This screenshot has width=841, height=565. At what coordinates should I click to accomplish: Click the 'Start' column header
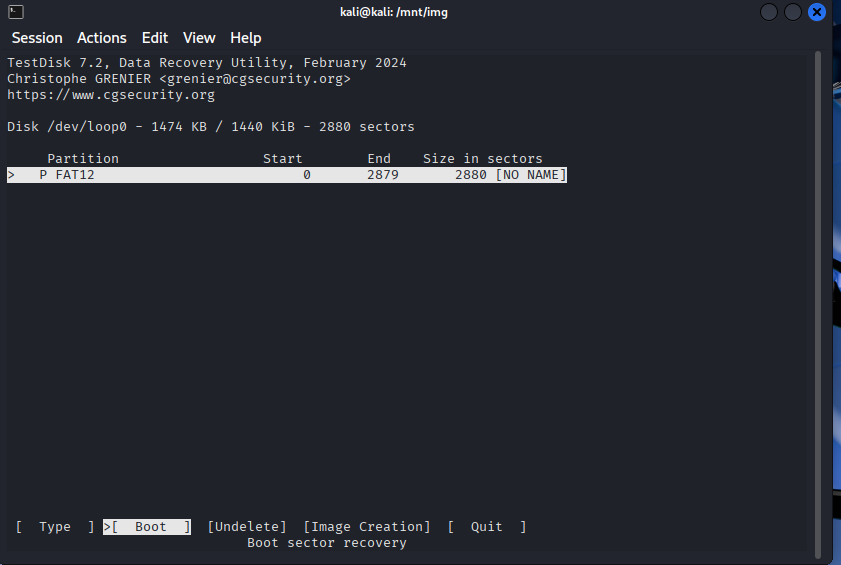pos(283,159)
